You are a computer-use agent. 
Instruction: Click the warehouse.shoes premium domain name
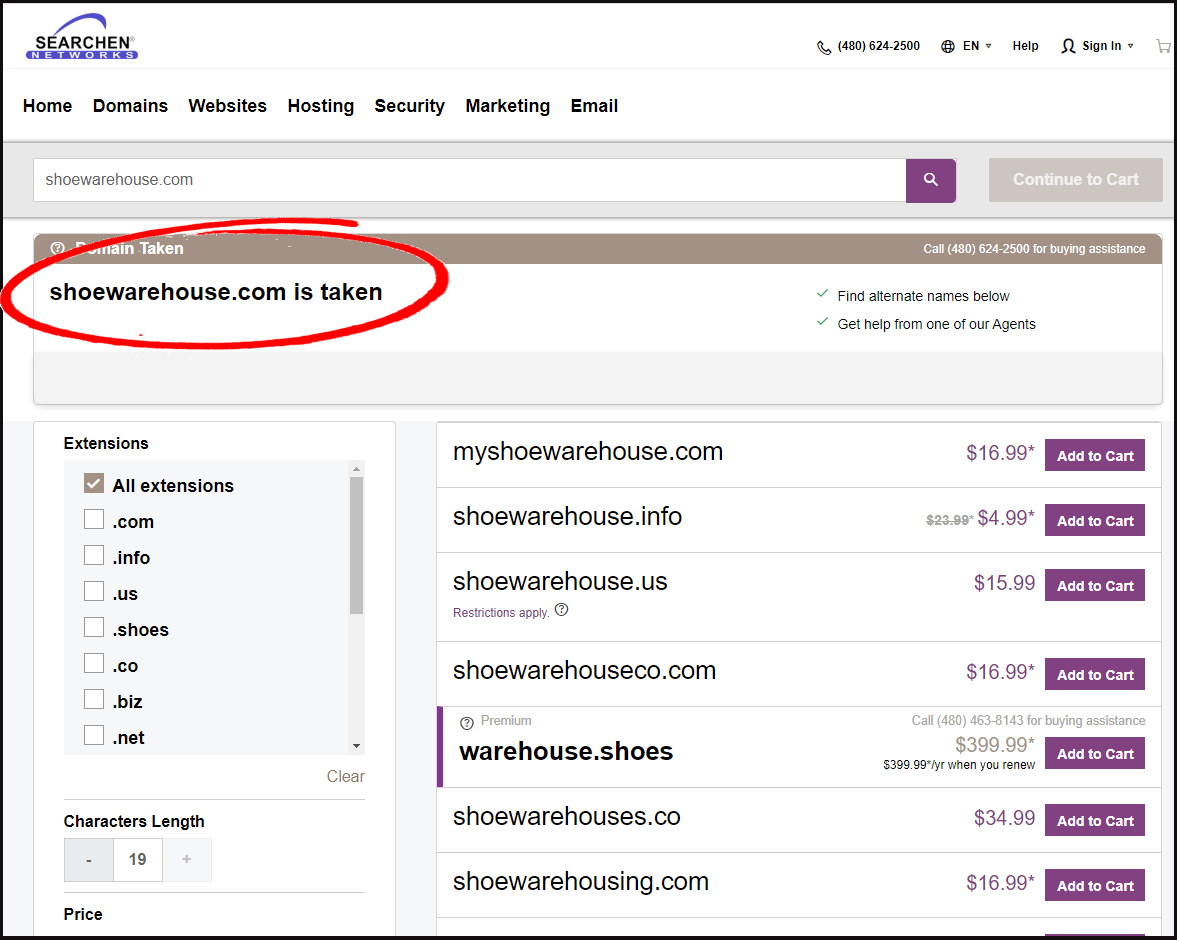click(566, 752)
